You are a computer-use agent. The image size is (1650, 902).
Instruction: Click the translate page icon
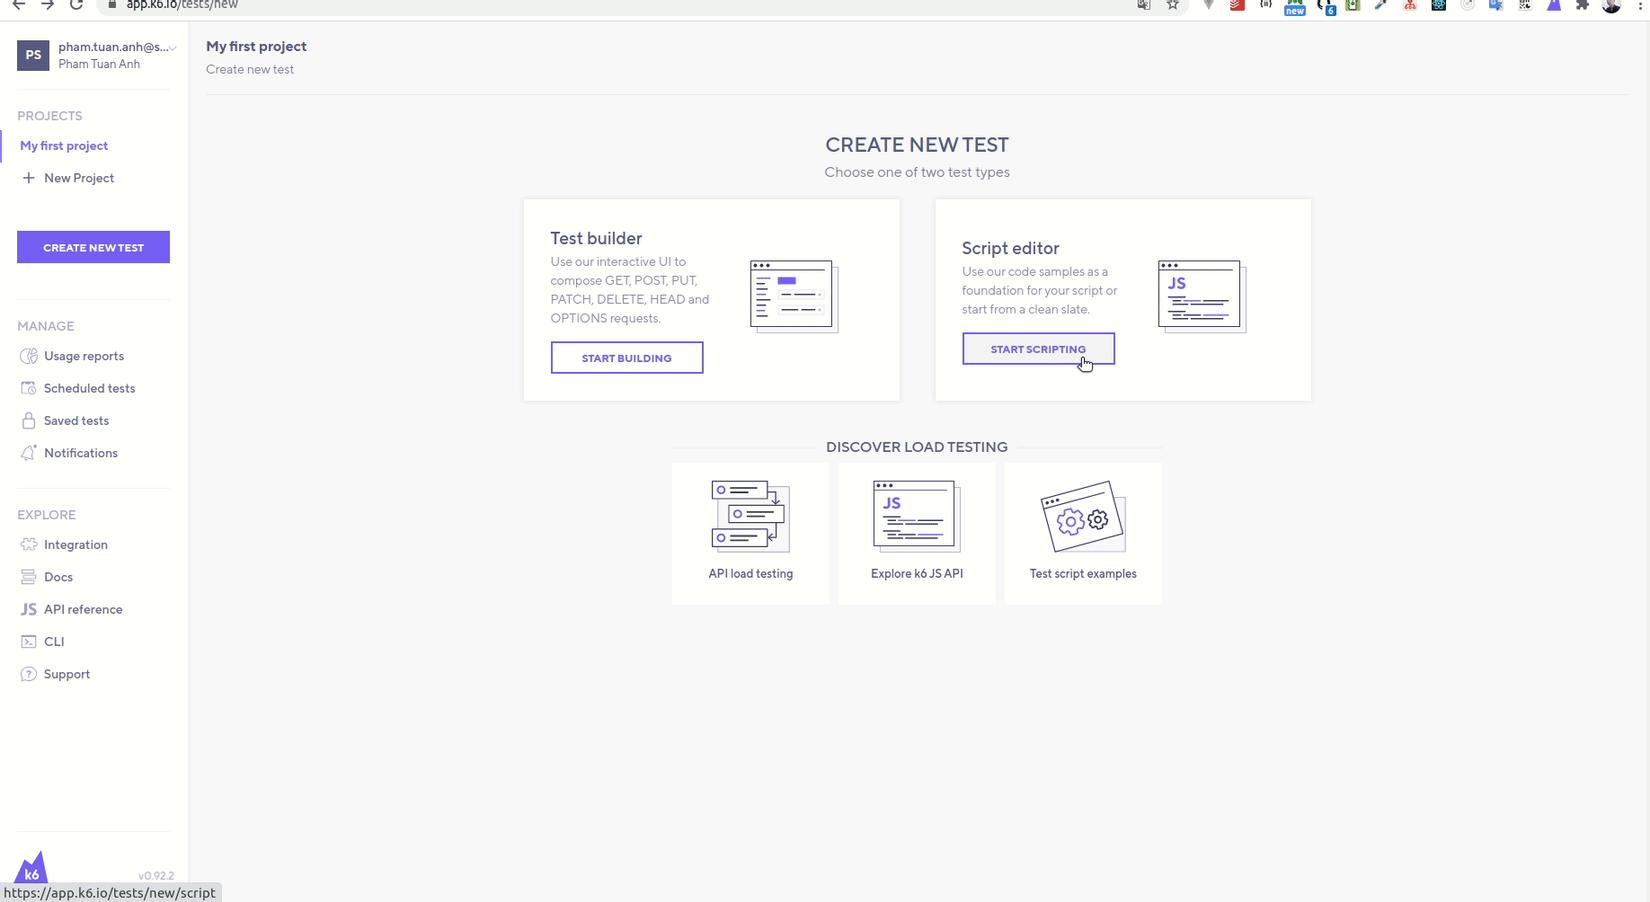click(1144, 5)
